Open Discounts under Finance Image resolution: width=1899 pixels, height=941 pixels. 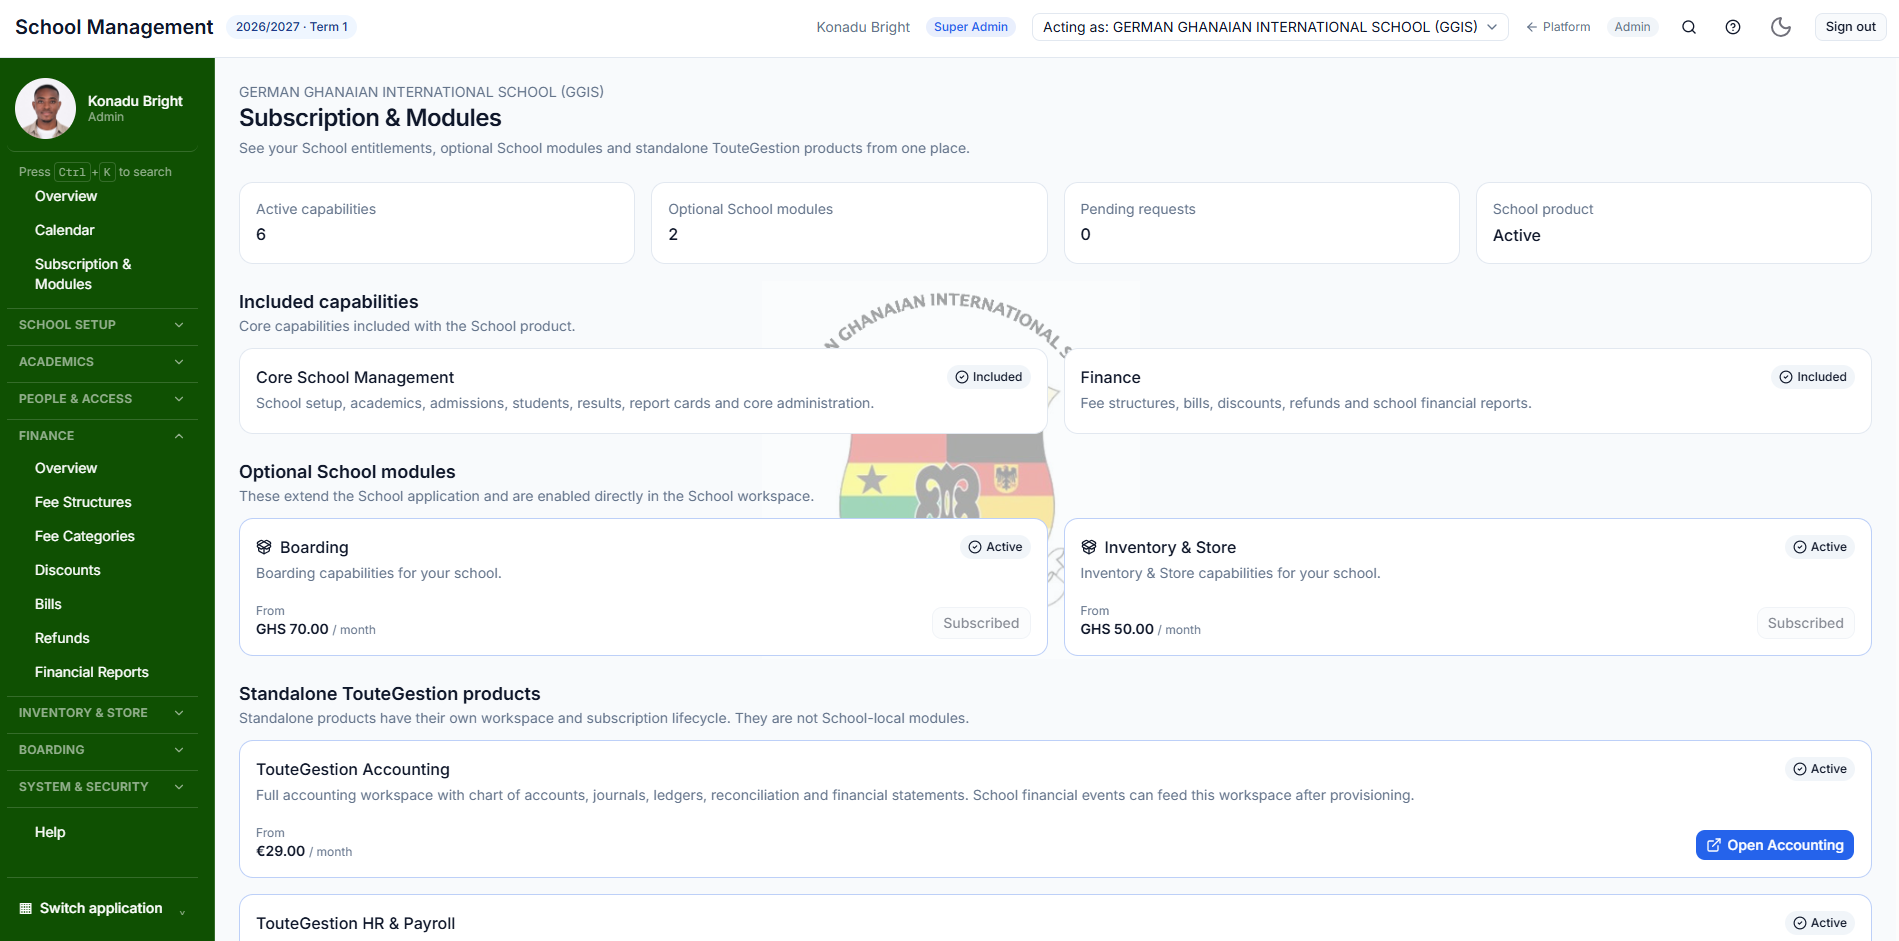coord(68,570)
